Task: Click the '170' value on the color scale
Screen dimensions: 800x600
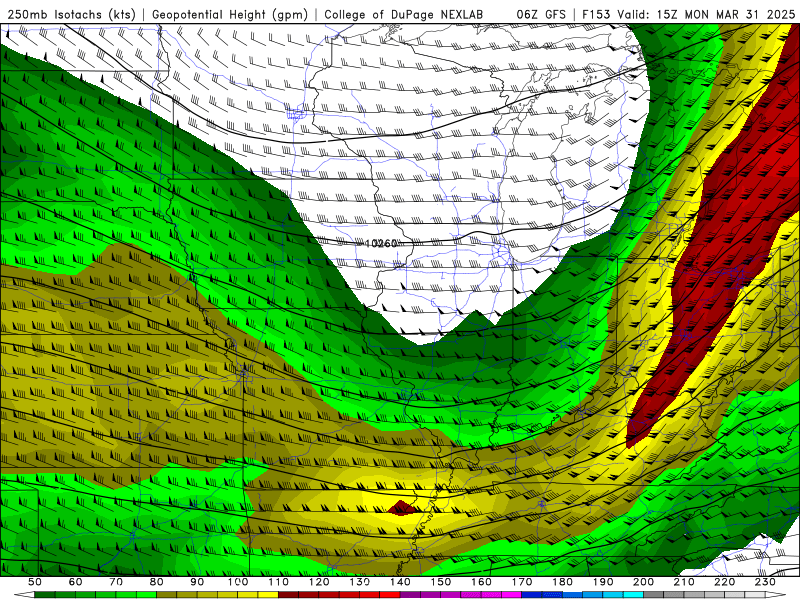Action: click(x=522, y=582)
